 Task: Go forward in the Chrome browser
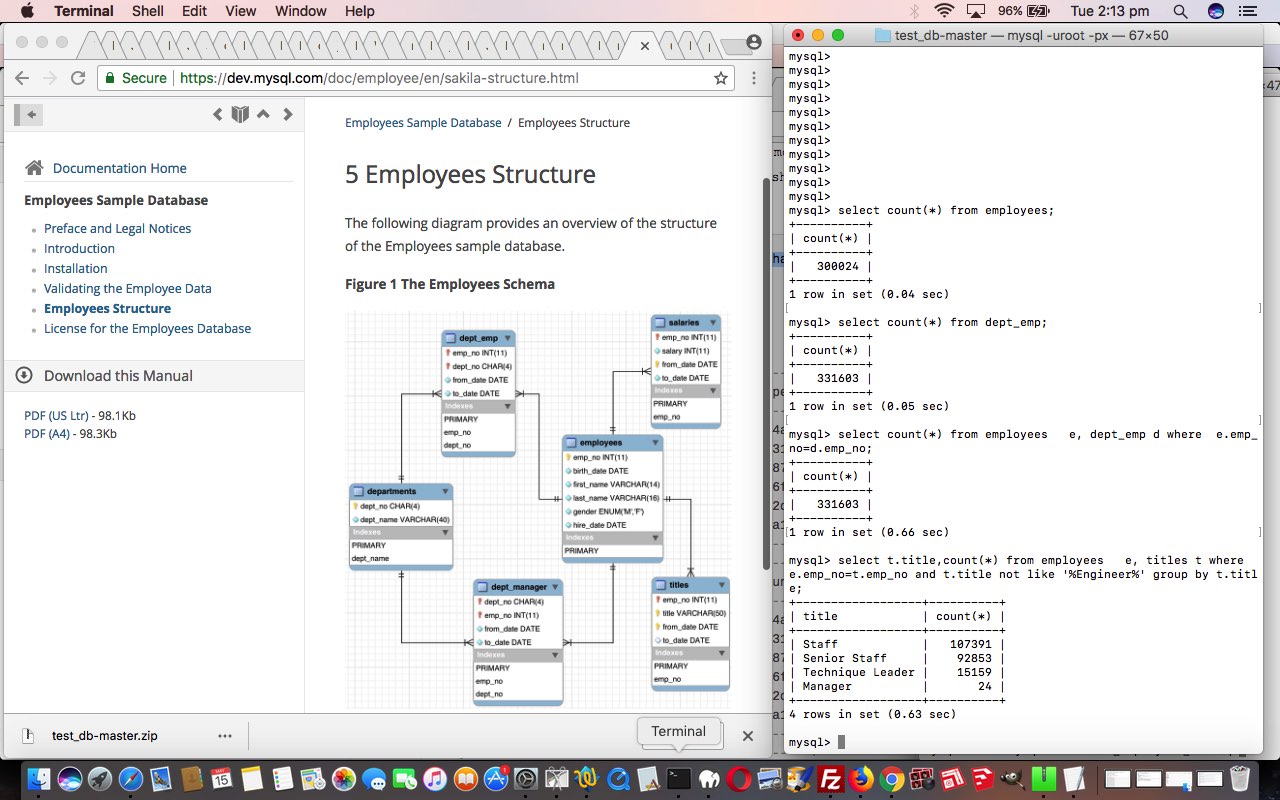point(50,78)
